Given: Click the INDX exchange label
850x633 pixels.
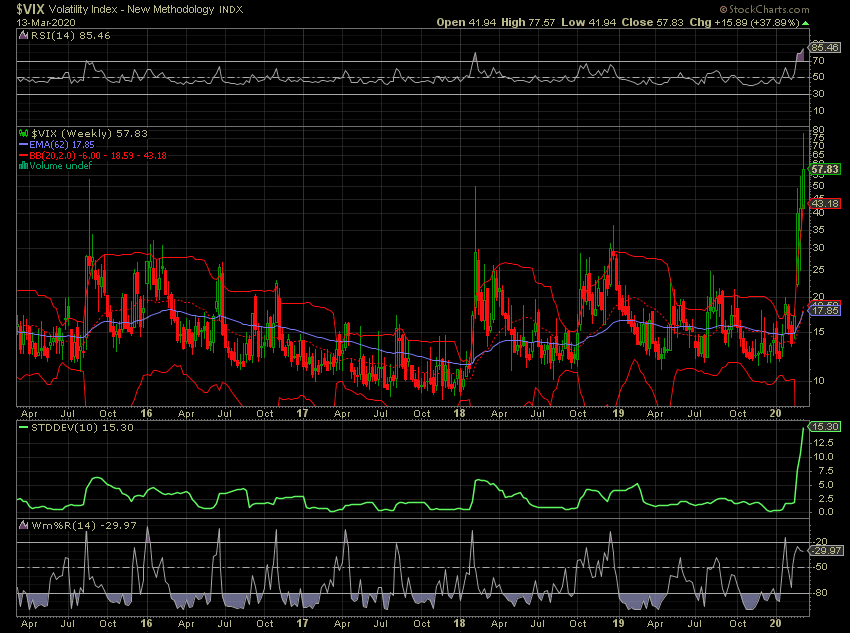Looking at the screenshot, I should click(x=231, y=10).
